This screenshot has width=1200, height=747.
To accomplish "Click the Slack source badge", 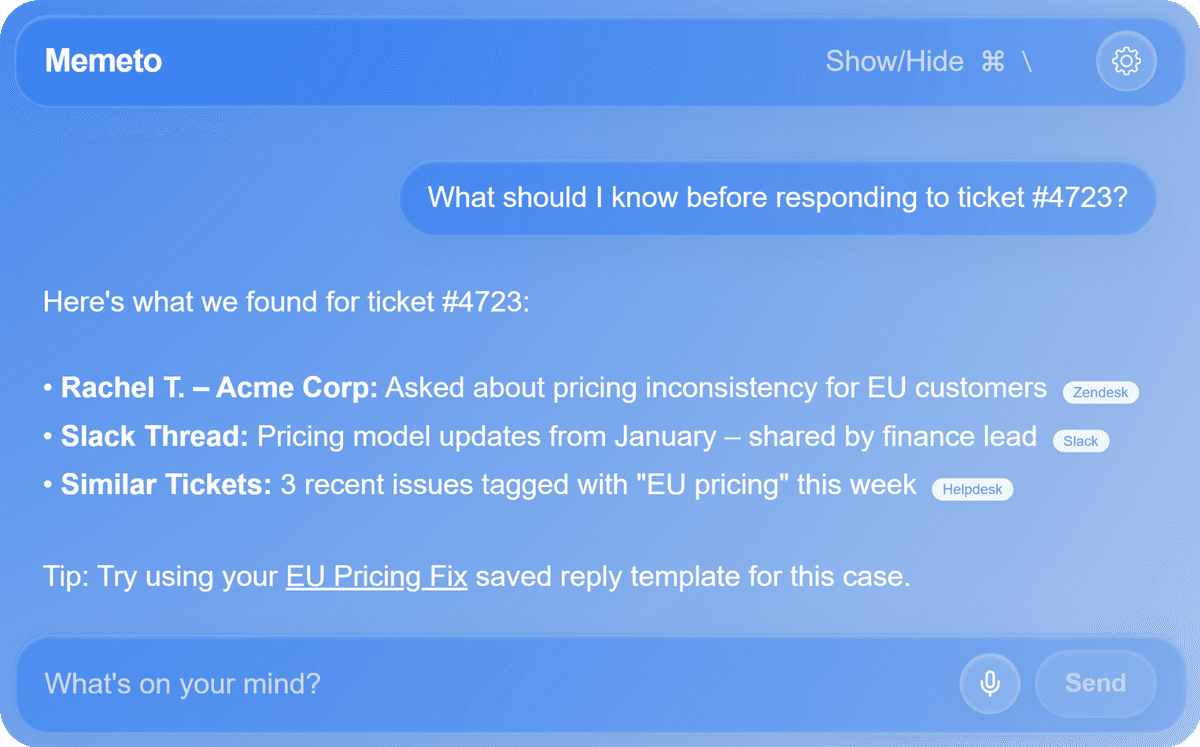I will (1080, 441).
